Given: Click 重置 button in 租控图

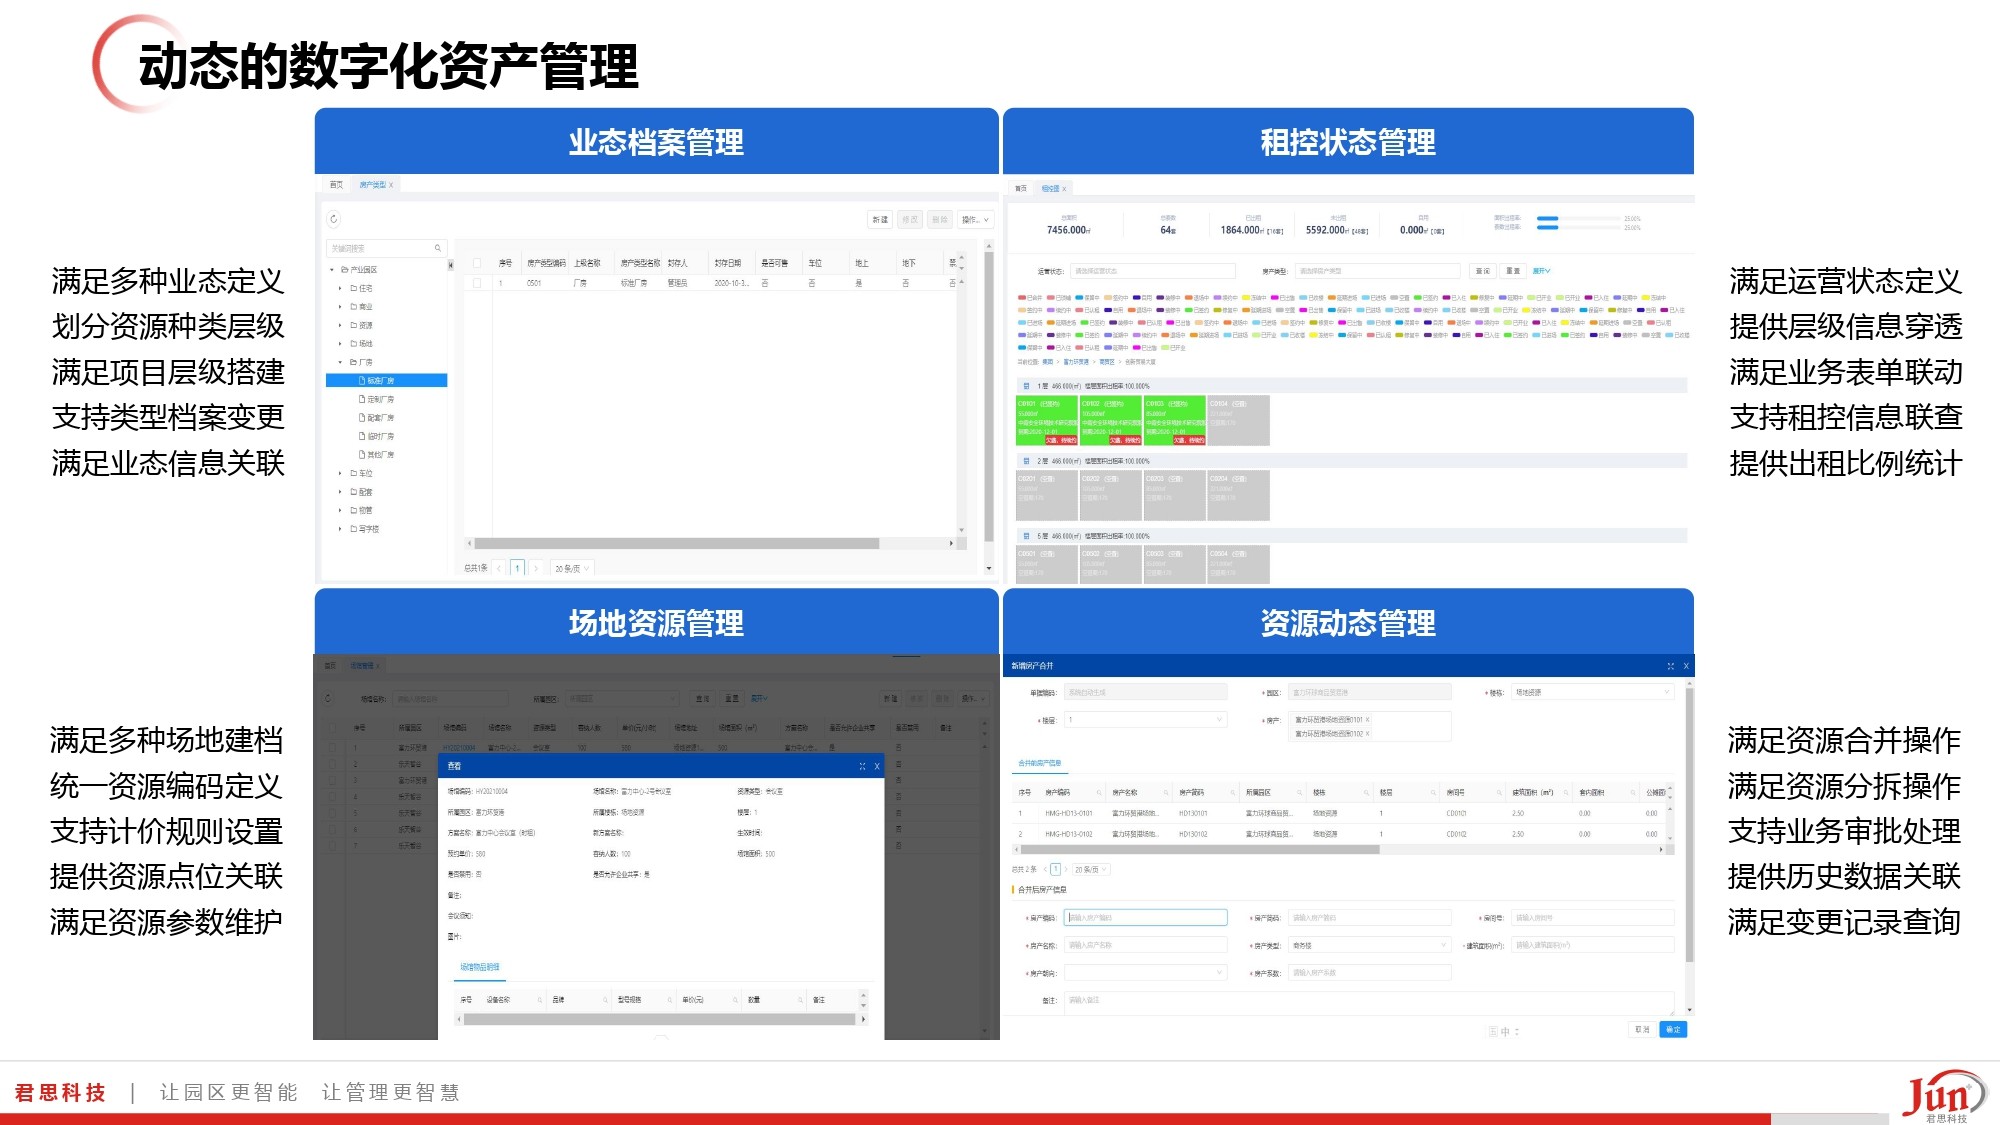Looking at the screenshot, I should (1513, 271).
